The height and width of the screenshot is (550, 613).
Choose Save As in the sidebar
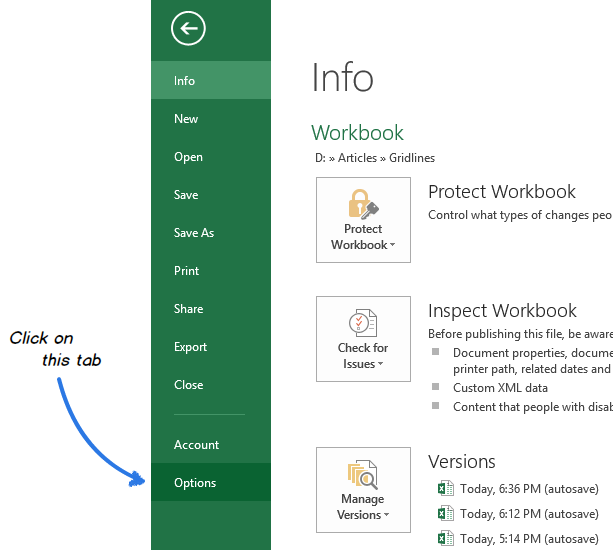click(211, 232)
